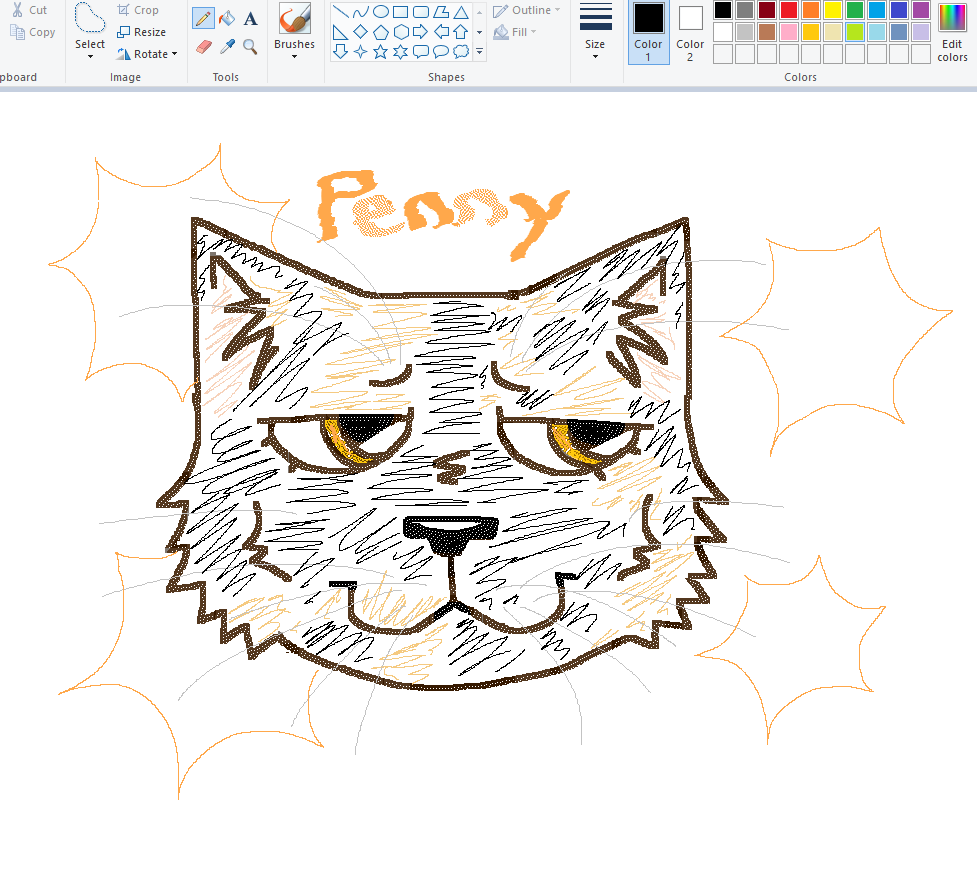Select the Eraser tool
This screenshot has height=873, width=977.
(203, 47)
